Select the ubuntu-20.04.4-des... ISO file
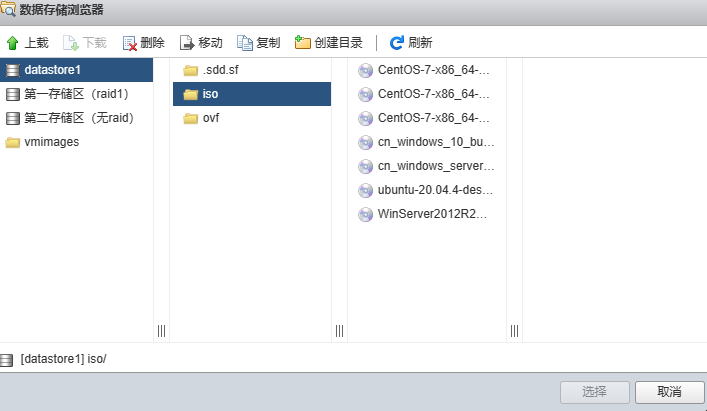The image size is (707, 411). coord(427,190)
